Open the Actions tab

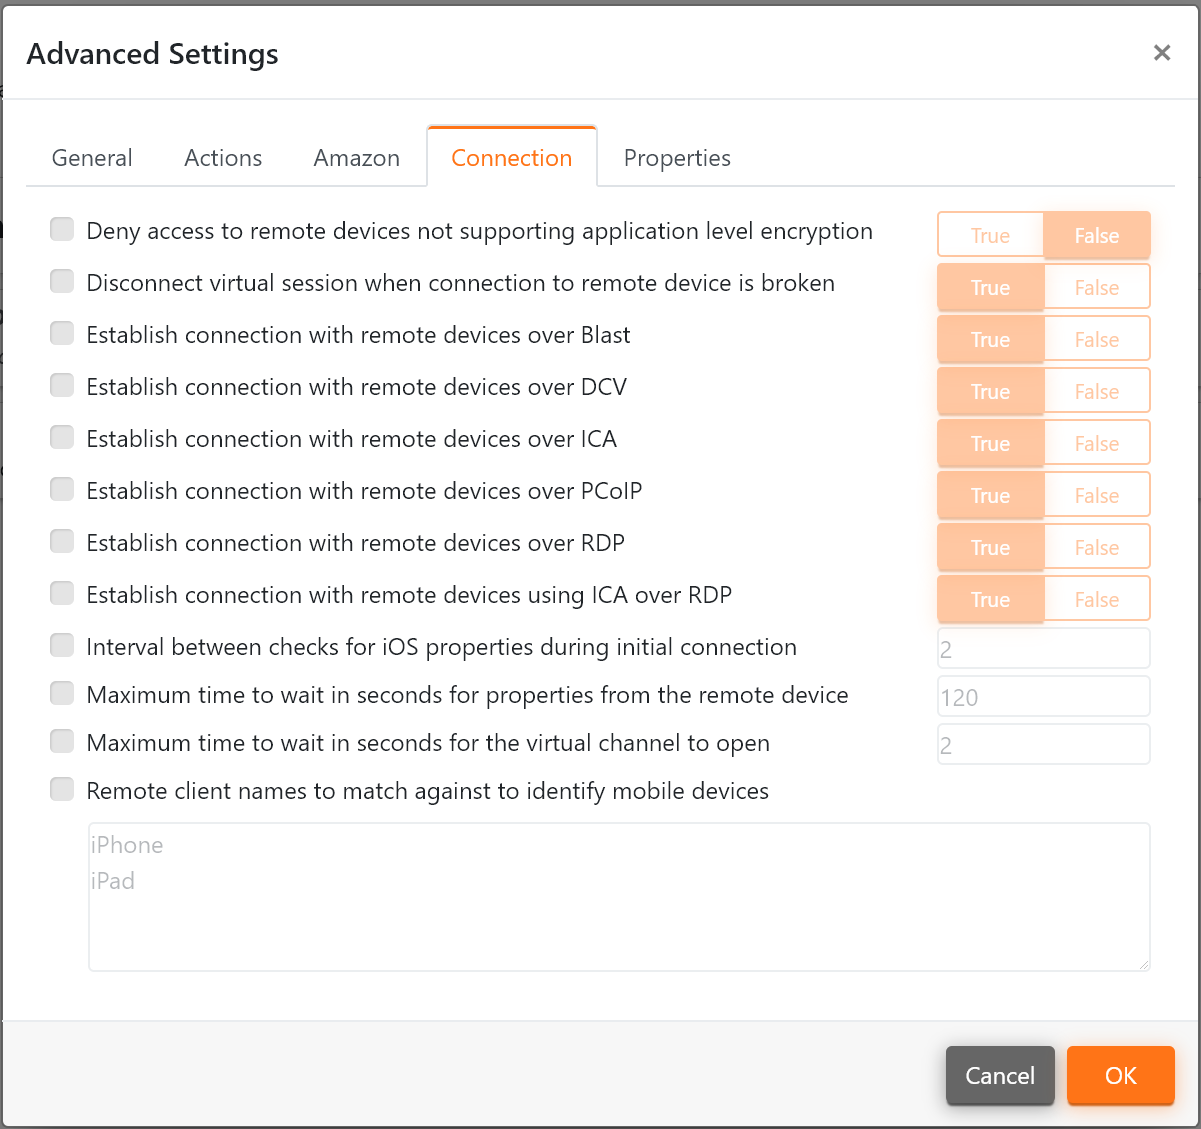(x=222, y=157)
